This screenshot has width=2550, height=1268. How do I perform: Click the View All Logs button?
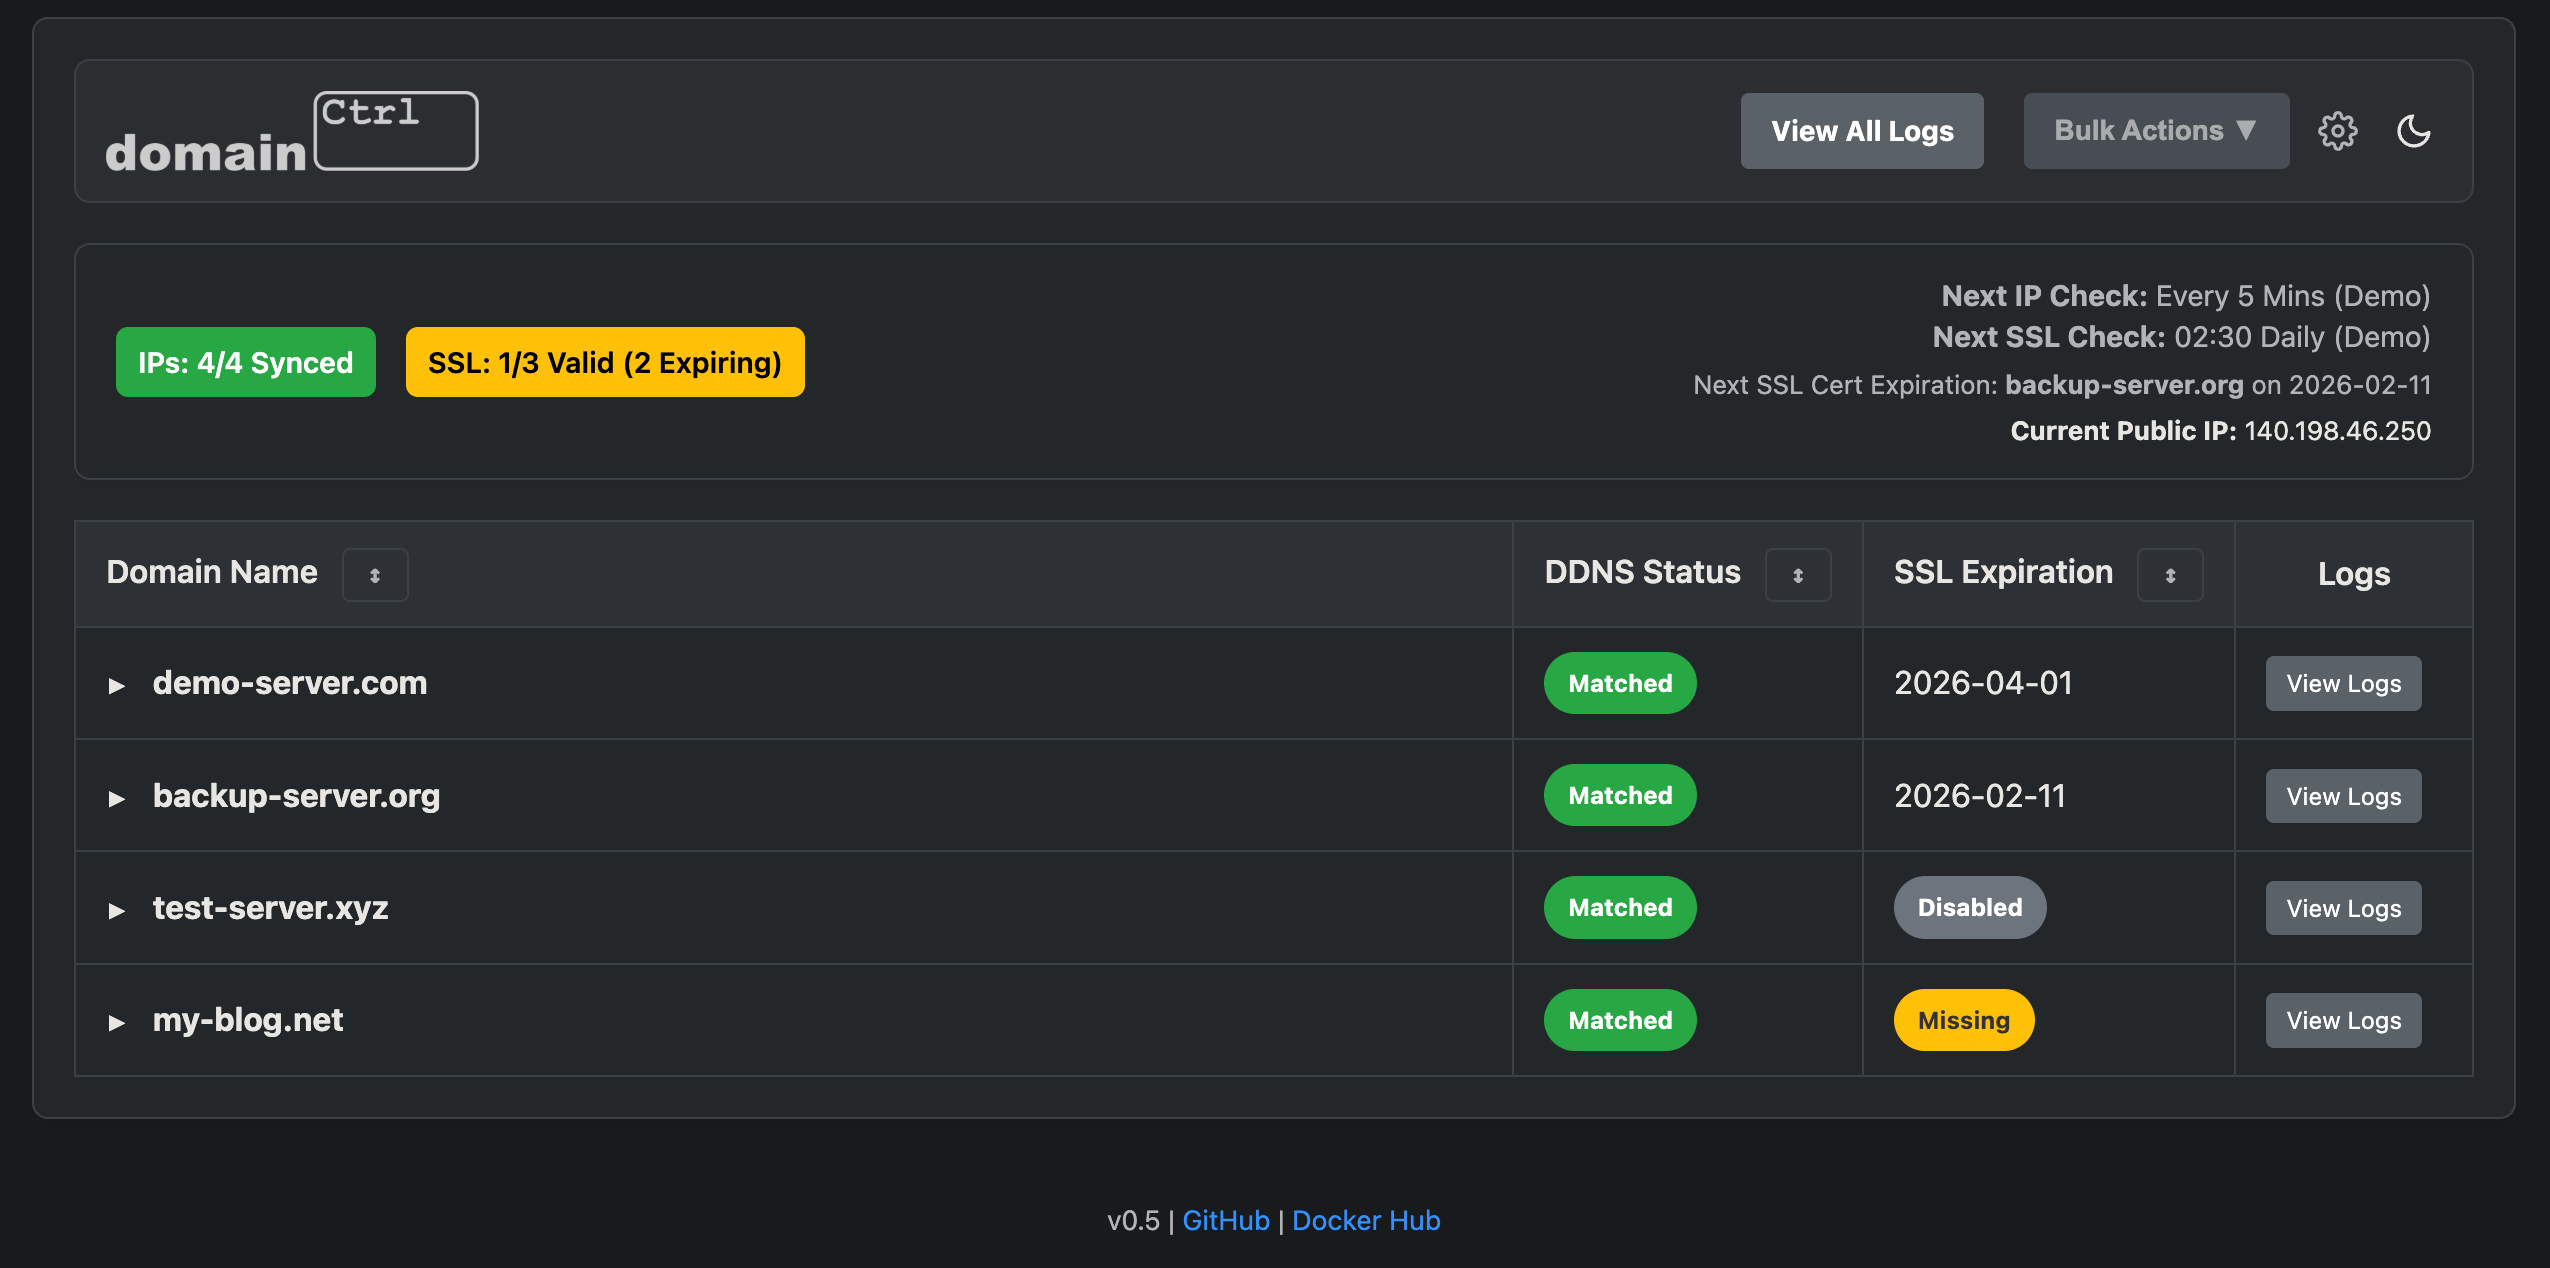(1861, 131)
